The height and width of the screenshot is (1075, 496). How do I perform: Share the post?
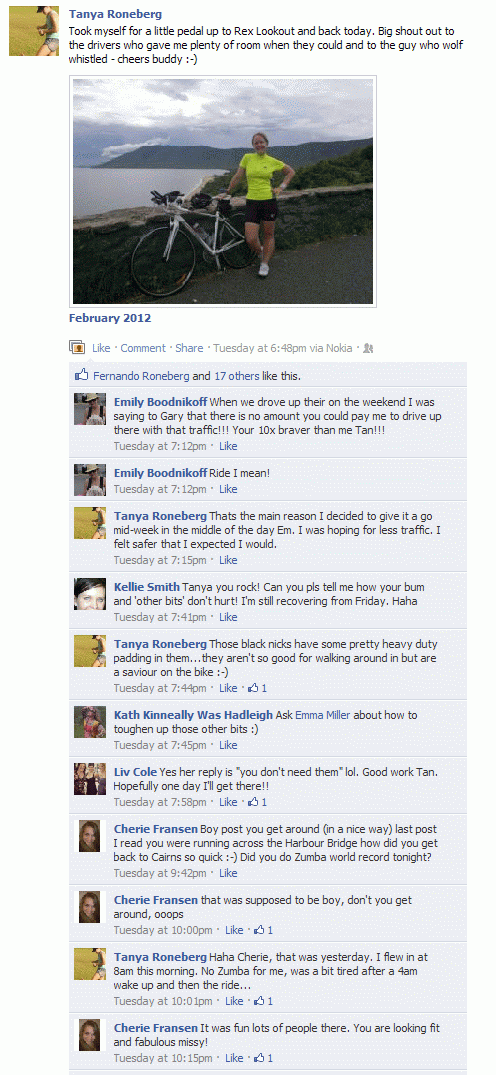pyautogui.click(x=189, y=348)
